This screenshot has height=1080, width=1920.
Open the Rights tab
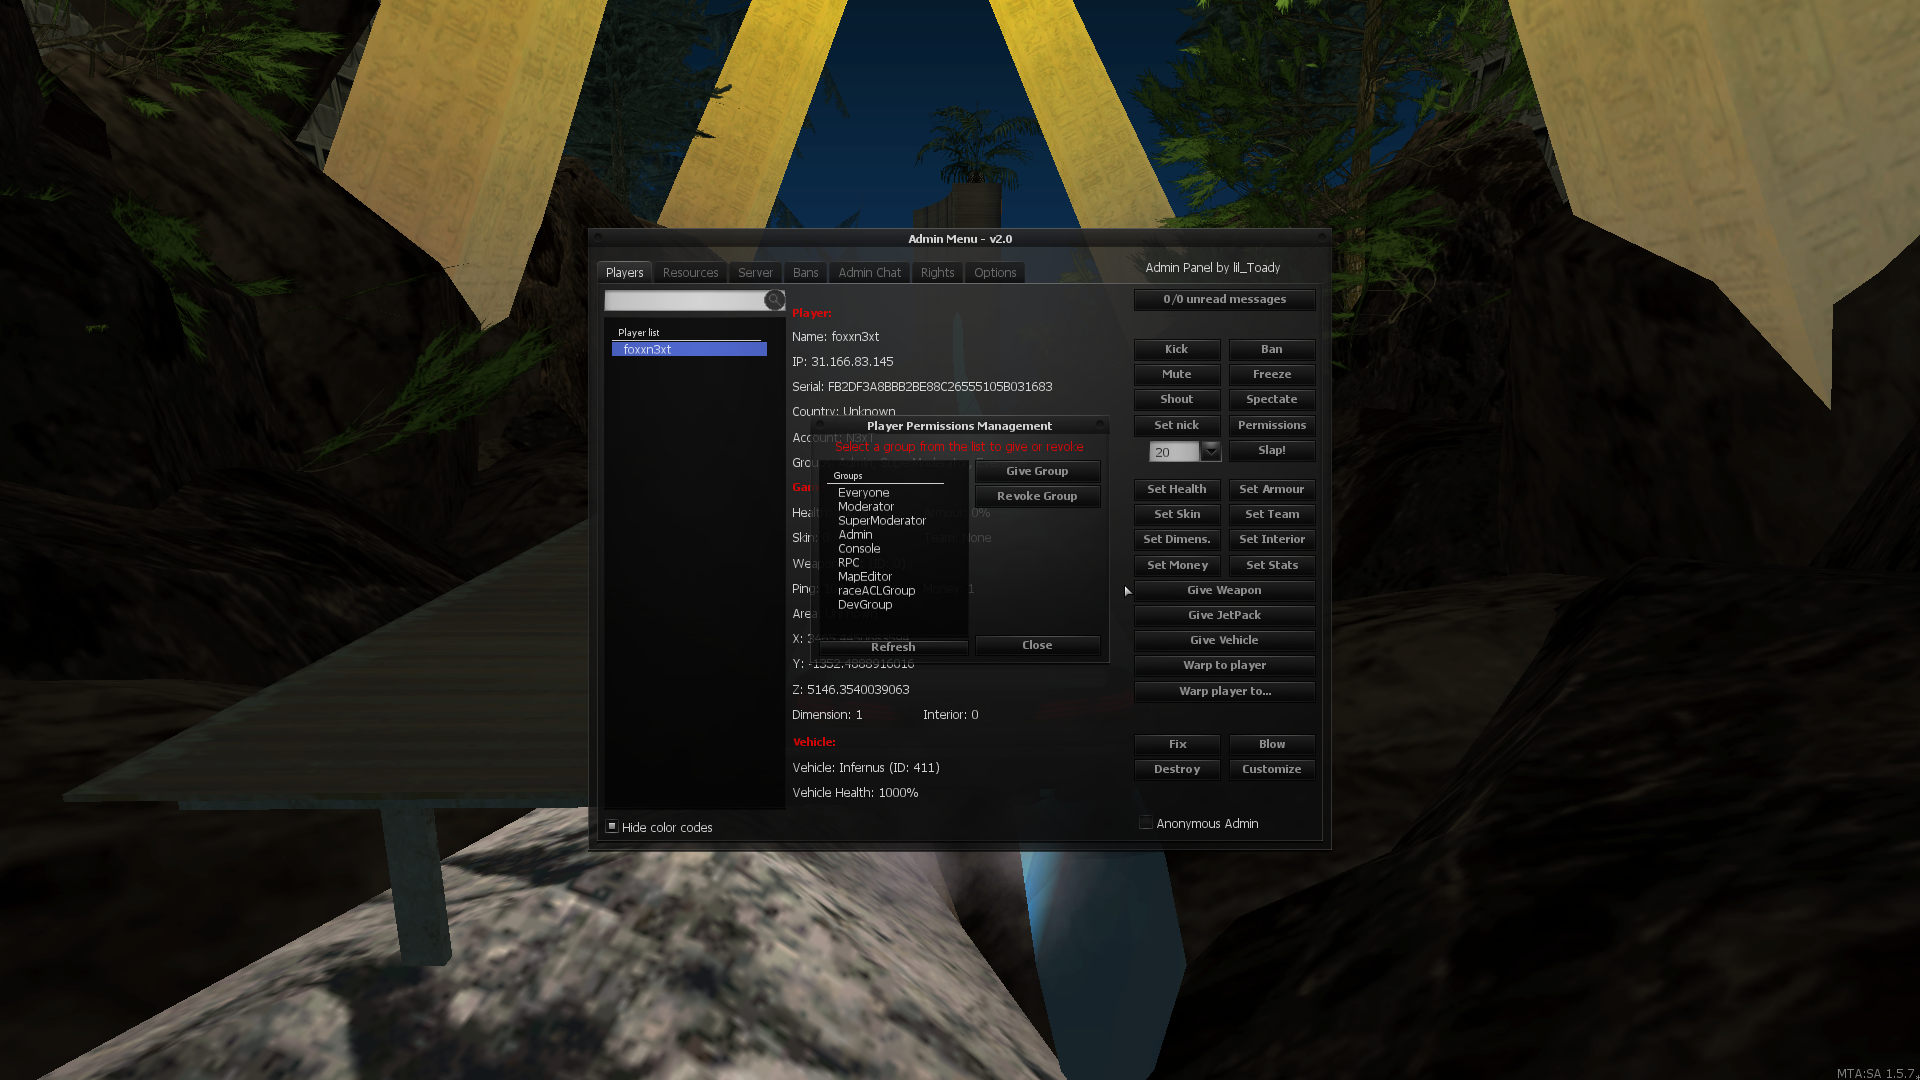point(937,272)
